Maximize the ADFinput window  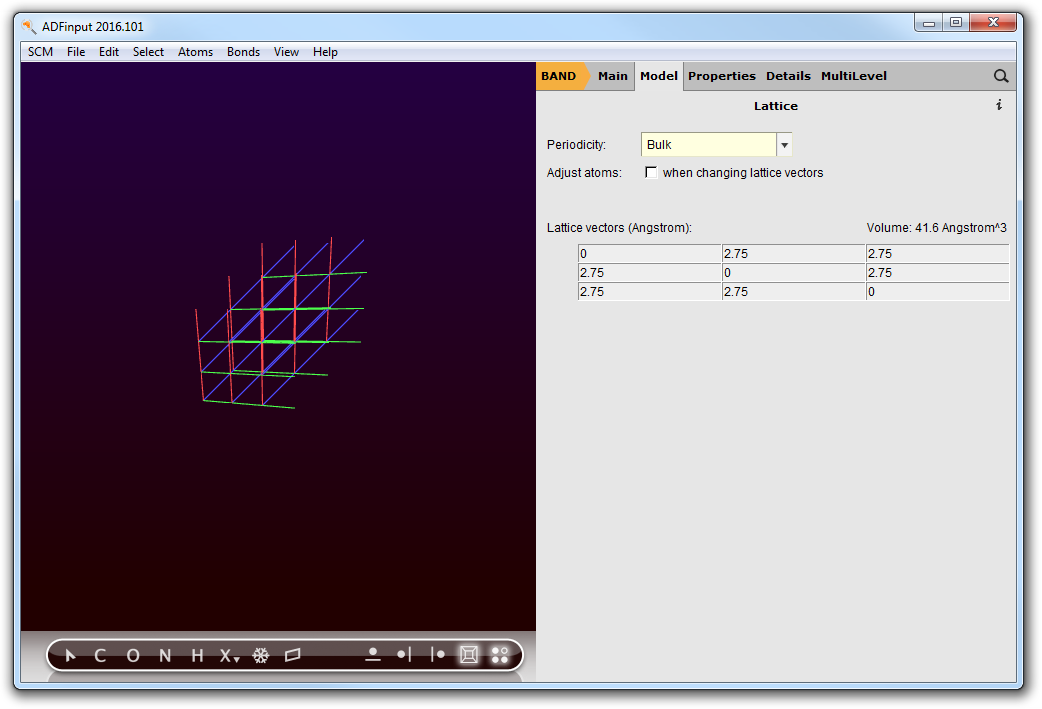956,23
